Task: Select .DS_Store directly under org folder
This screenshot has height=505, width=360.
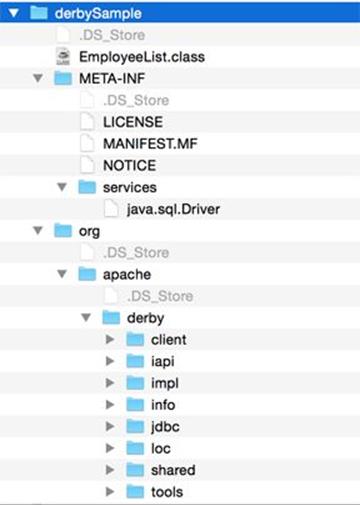Action: pyautogui.click(x=136, y=253)
